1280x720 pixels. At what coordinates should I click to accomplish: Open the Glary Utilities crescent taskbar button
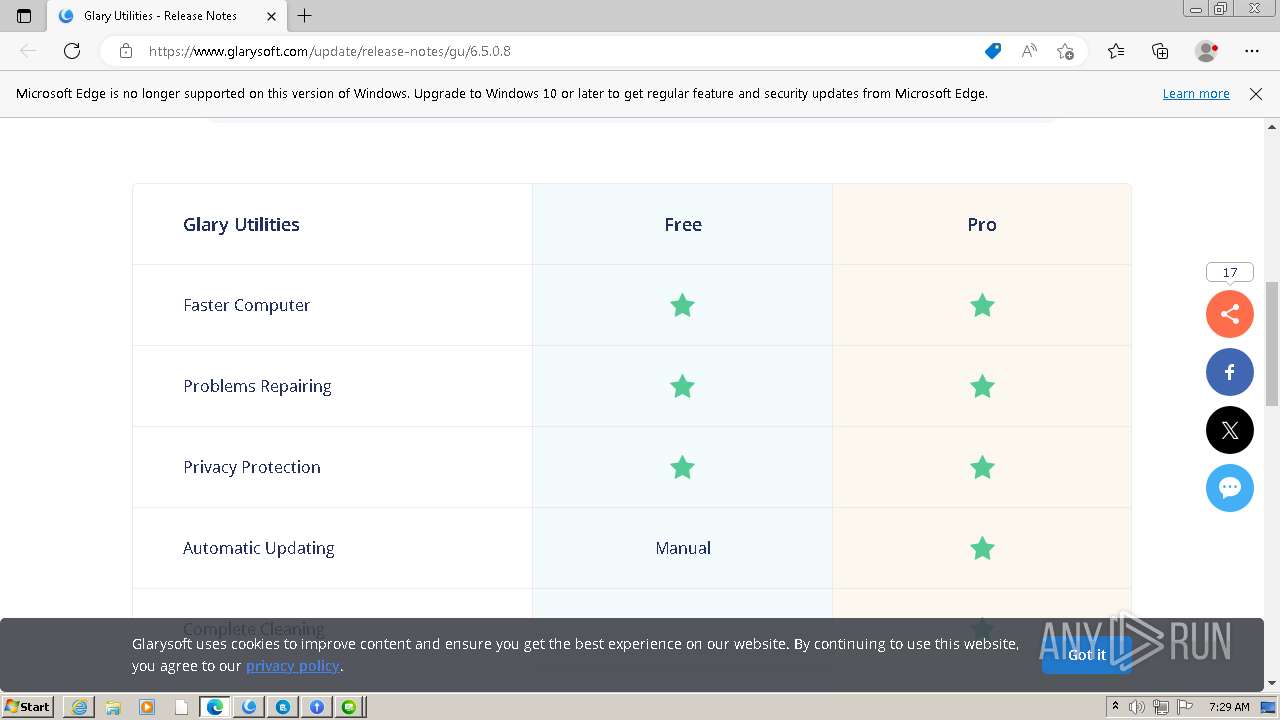249,707
